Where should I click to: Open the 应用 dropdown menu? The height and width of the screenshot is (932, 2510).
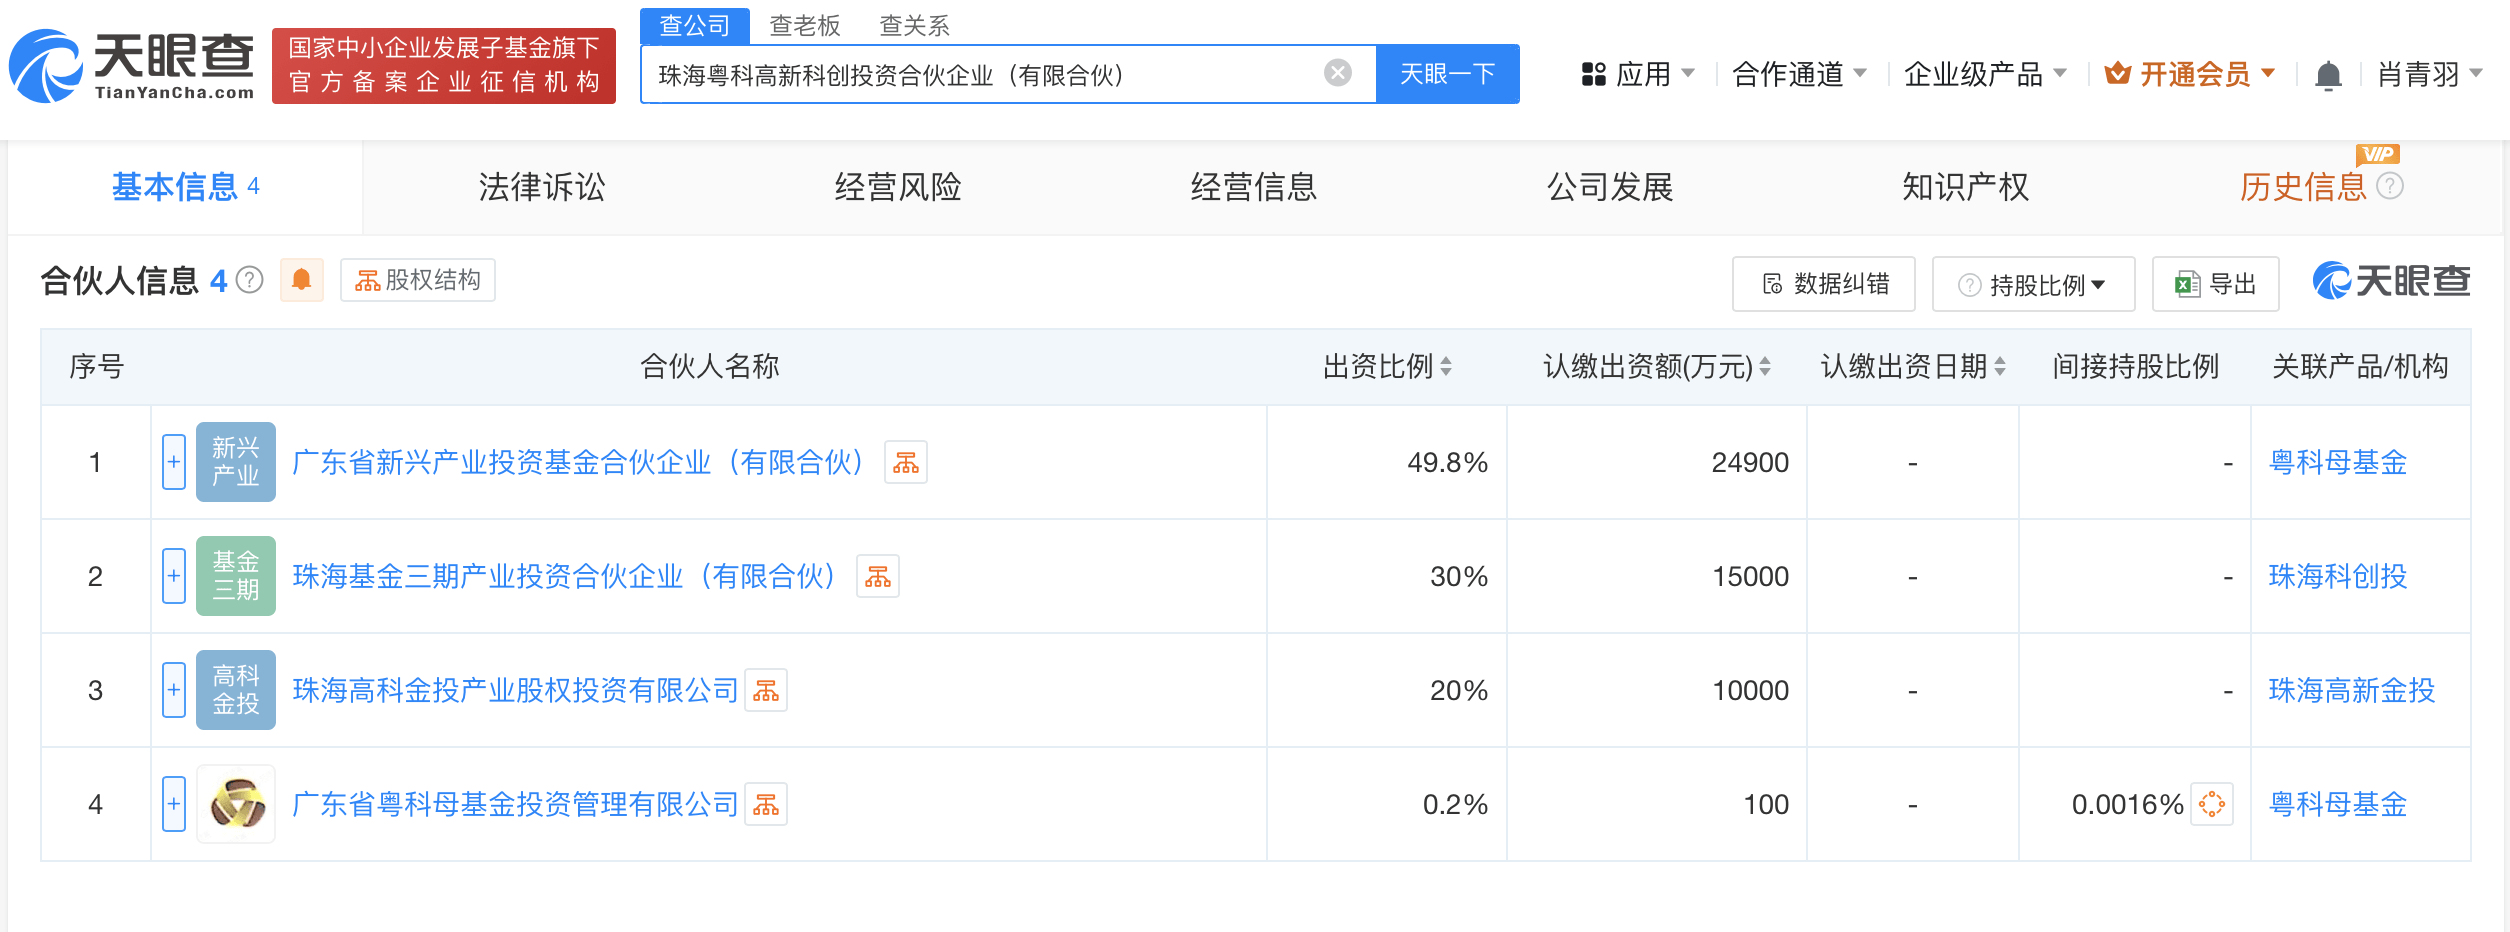pyautogui.click(x=1638, y=74)
